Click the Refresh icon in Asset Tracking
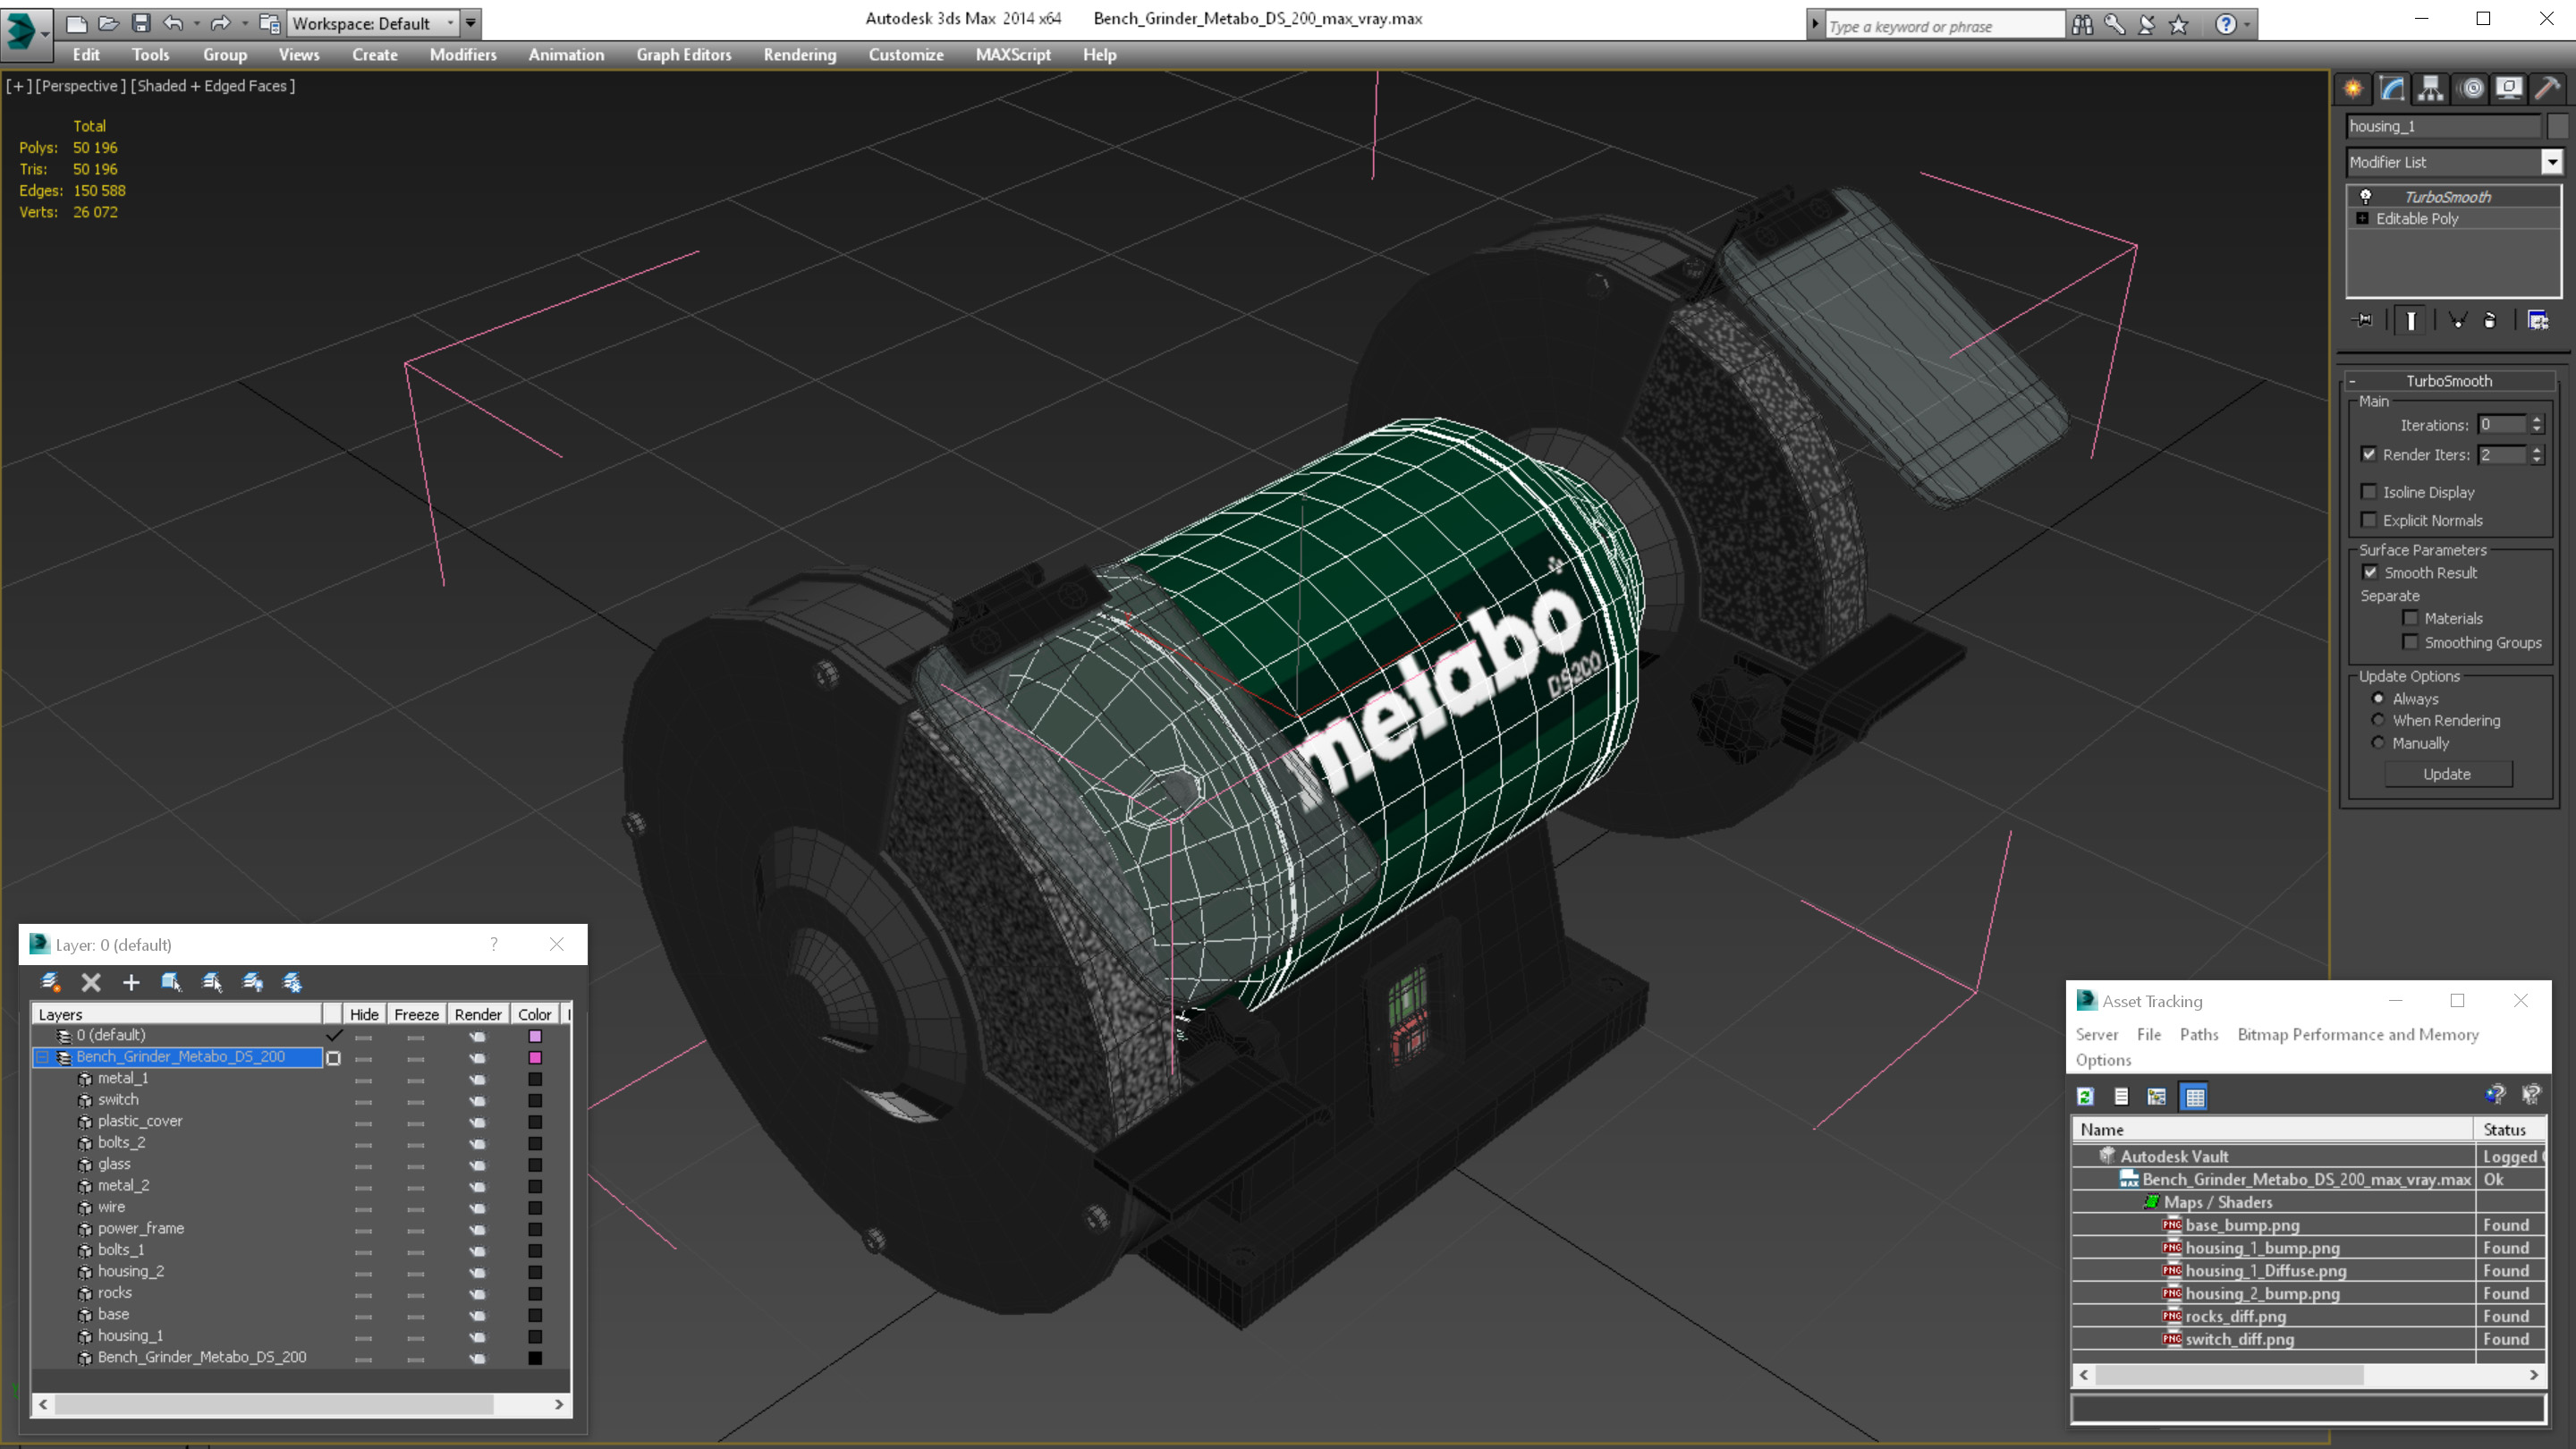This screenshot has height=1449, width=2576. pyautogui.click(x=2085, y=1097)
